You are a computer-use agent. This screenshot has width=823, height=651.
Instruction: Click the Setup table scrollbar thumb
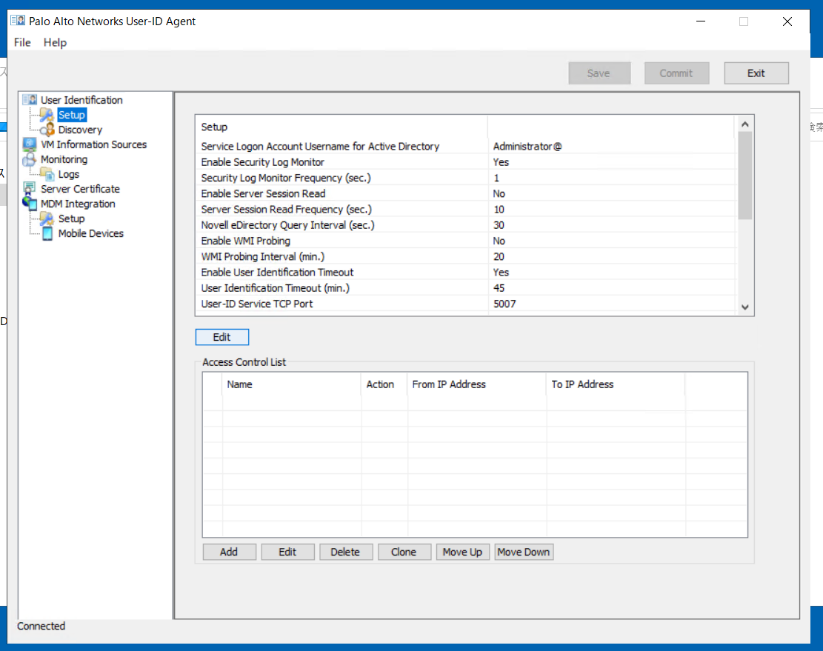pos(745,175)
